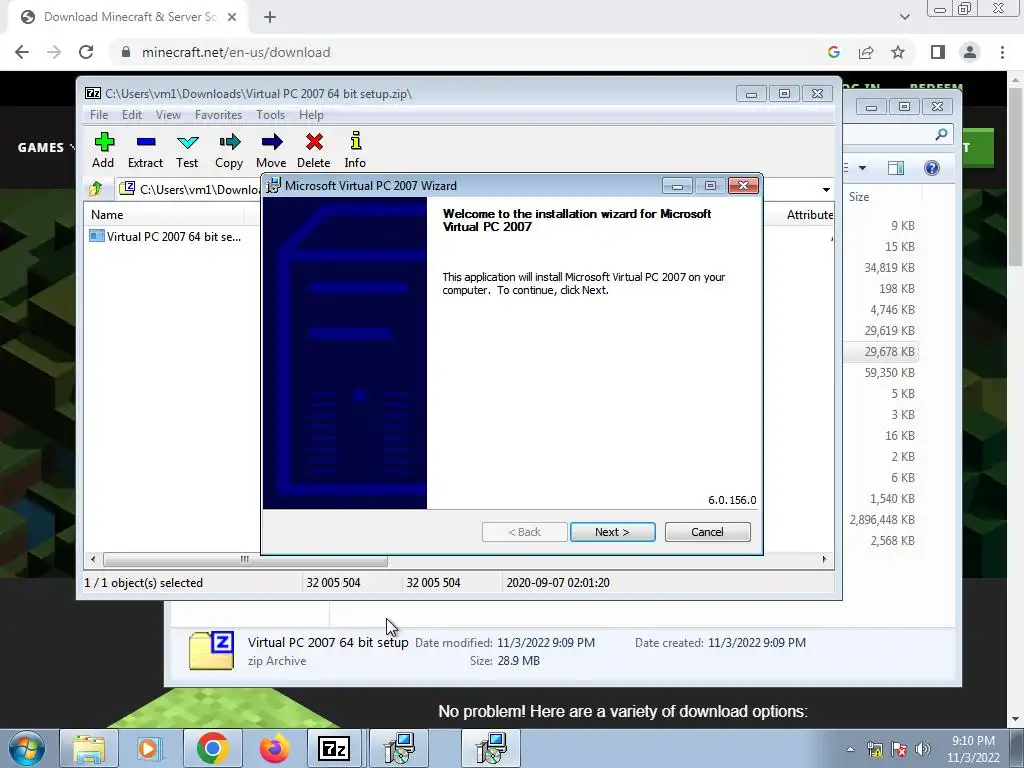Select the 59,350 KB file row in Explorer
1024x768 pixels.
[882, 372]
